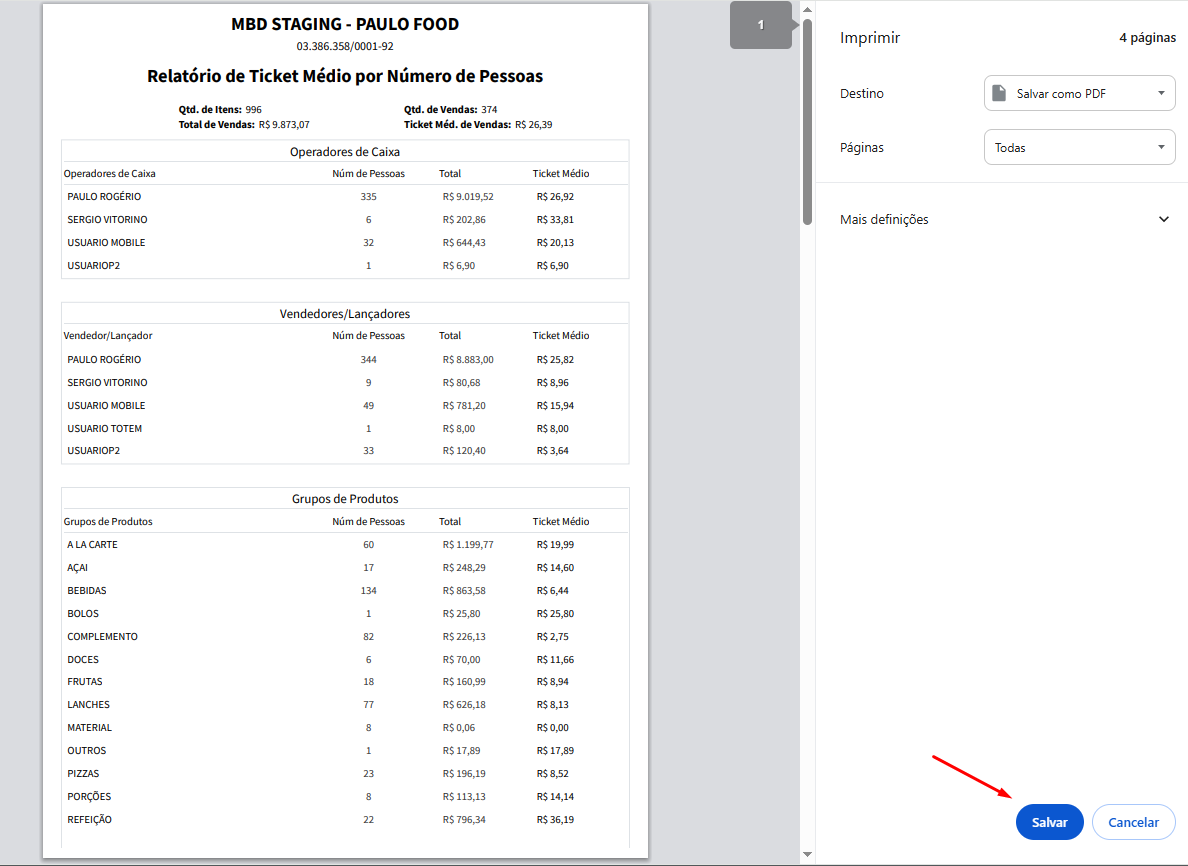
Task: Click the Vendedores/Lançadores section header
Action: [345, 314]
